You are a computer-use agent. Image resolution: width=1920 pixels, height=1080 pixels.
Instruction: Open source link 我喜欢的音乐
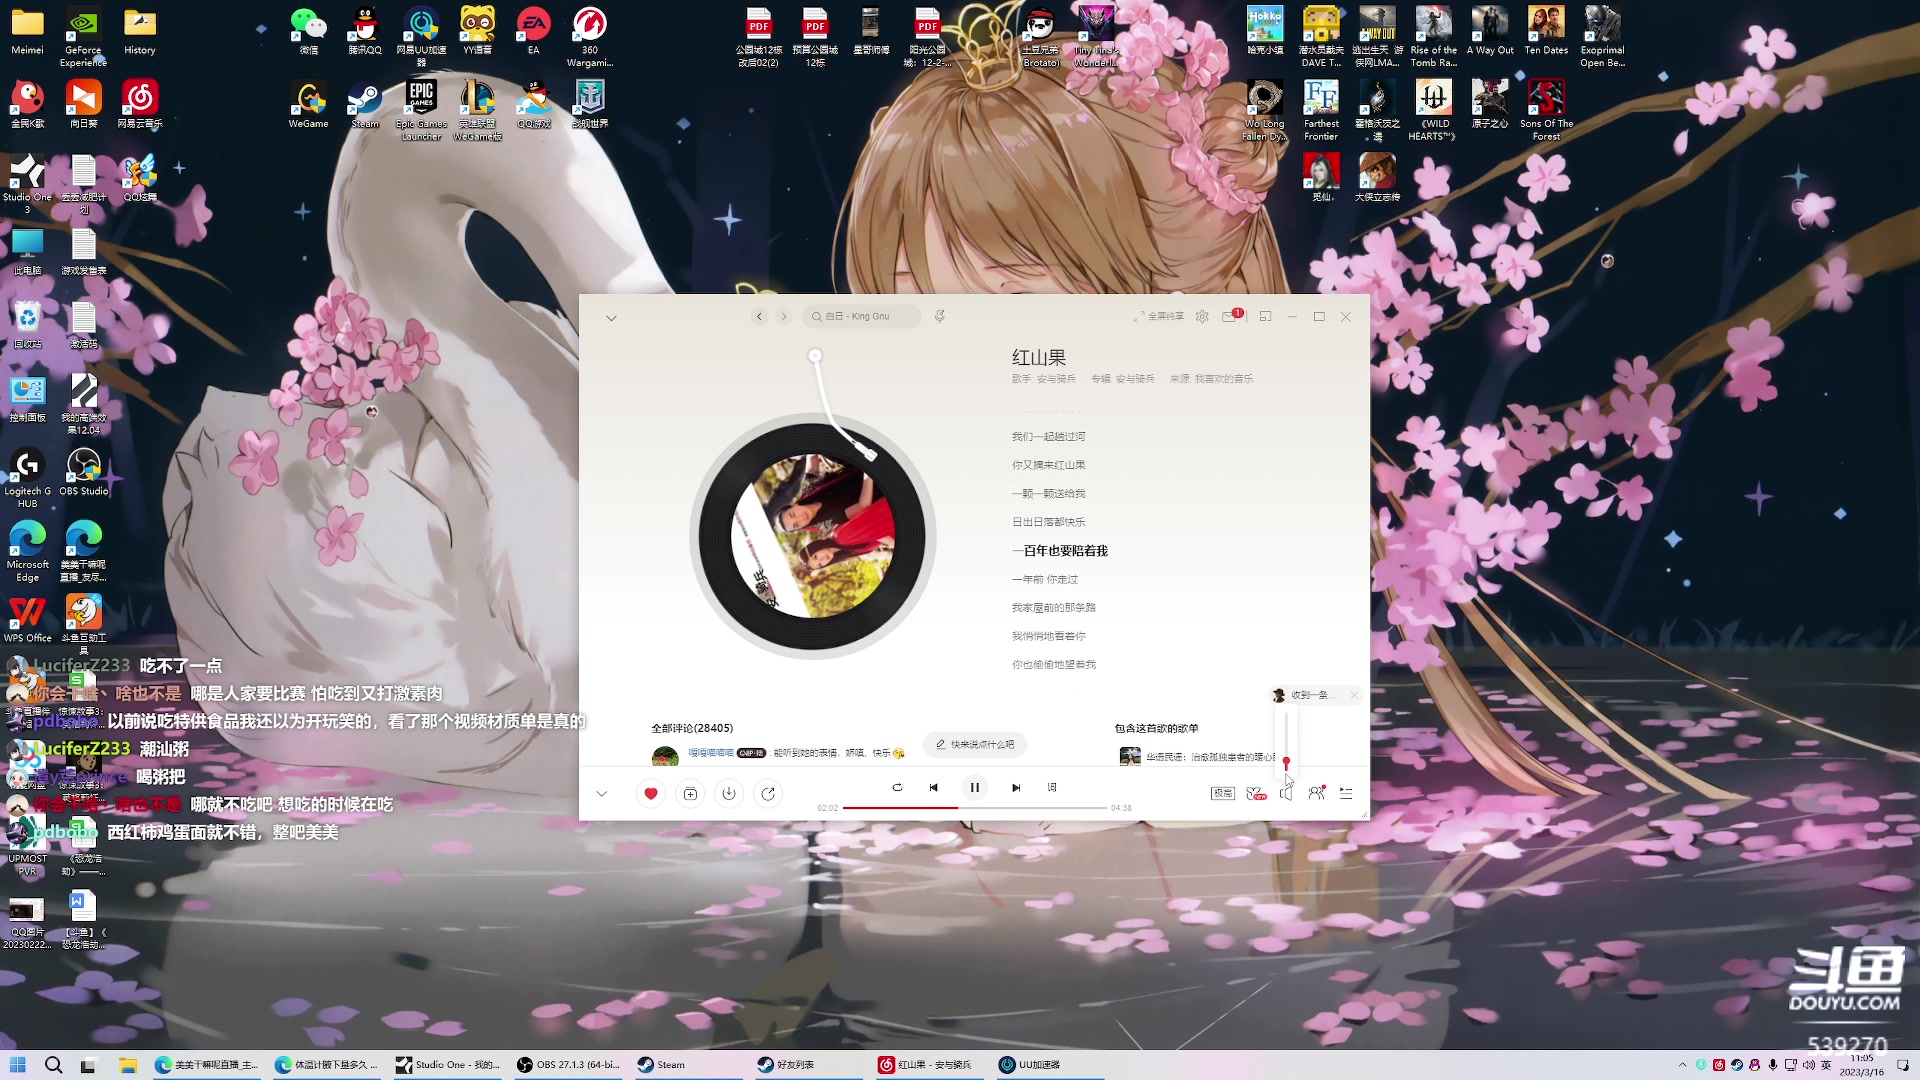point(1224,379)
